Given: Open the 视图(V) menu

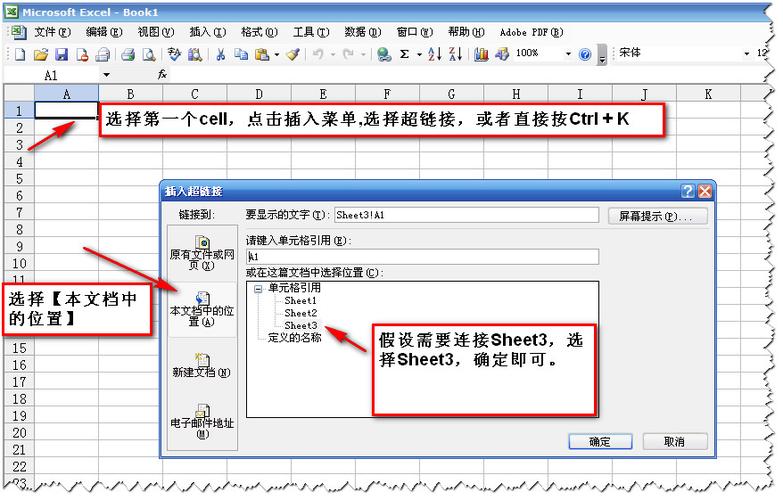Looking at the screenshot, I should click(156, 32).
